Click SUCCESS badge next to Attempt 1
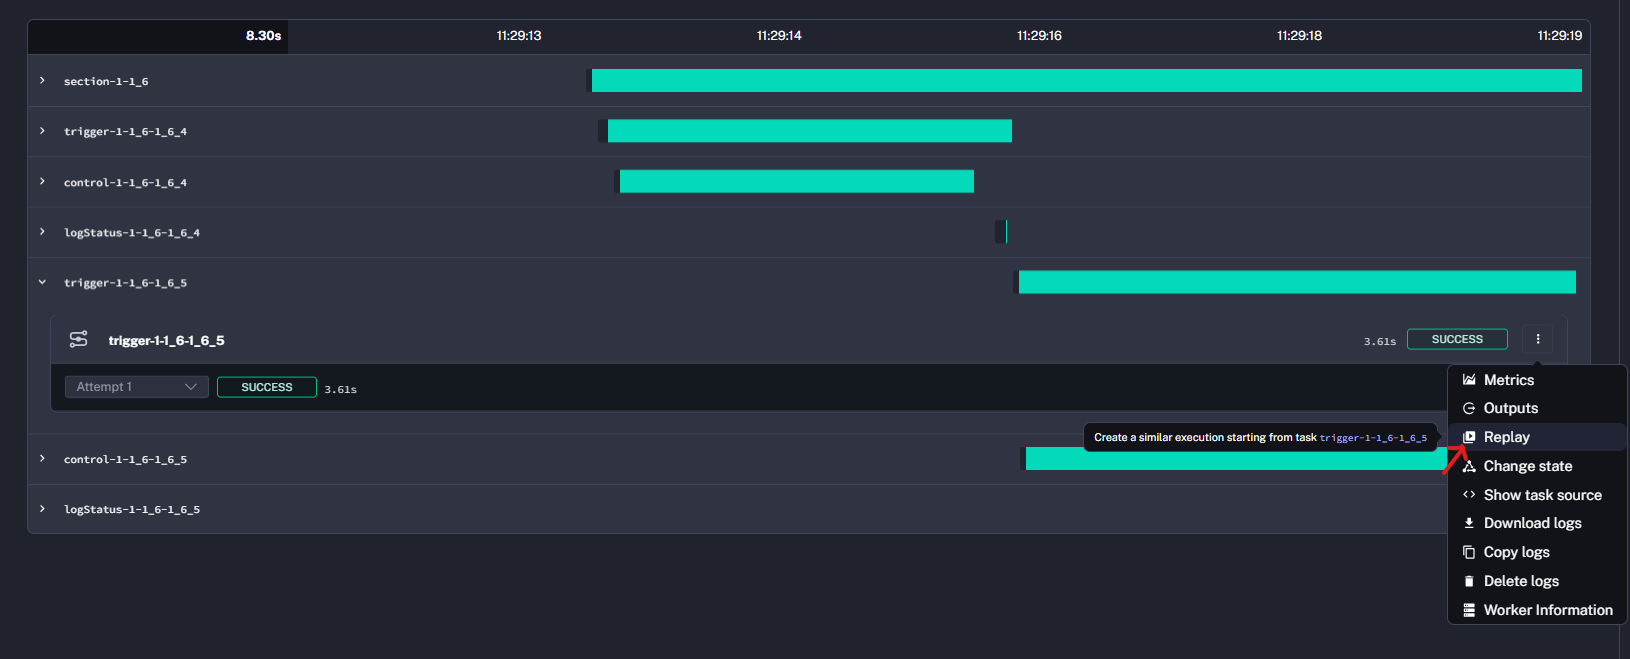The width and height of the screenshot is (1630, 659). pos(267,387)
